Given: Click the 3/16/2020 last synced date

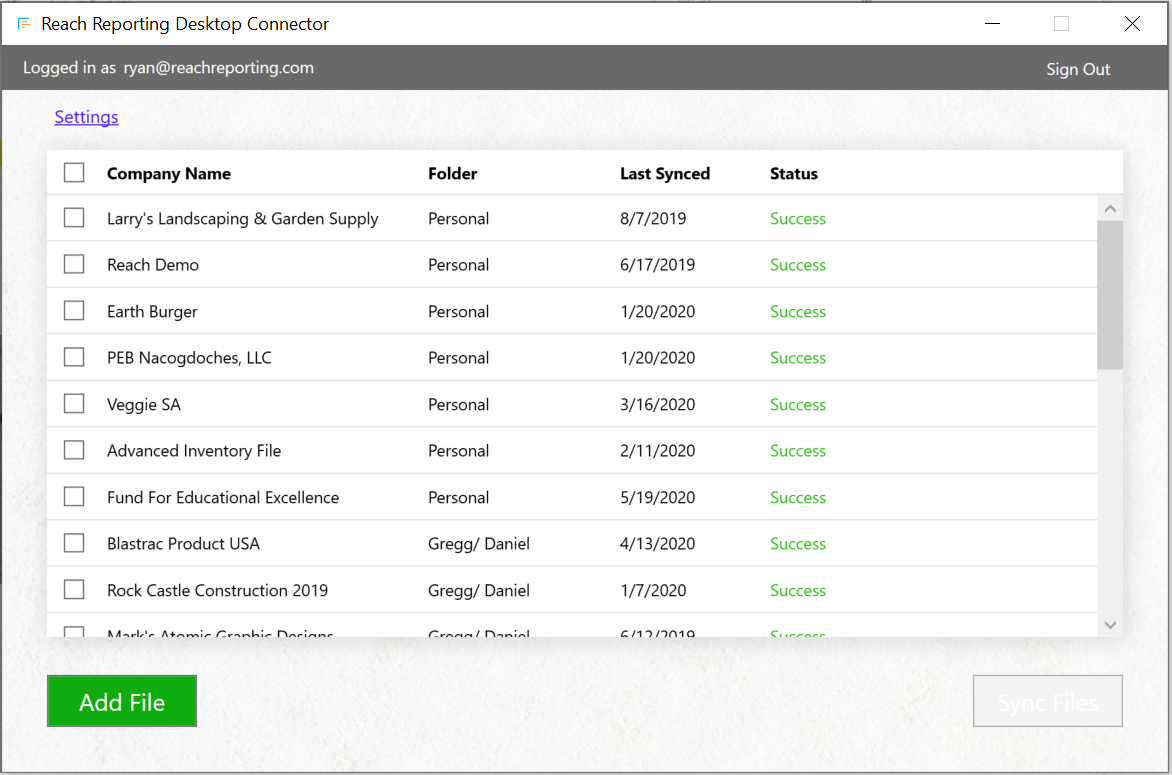Looking at the screenshot, I should tap(657, 404).
